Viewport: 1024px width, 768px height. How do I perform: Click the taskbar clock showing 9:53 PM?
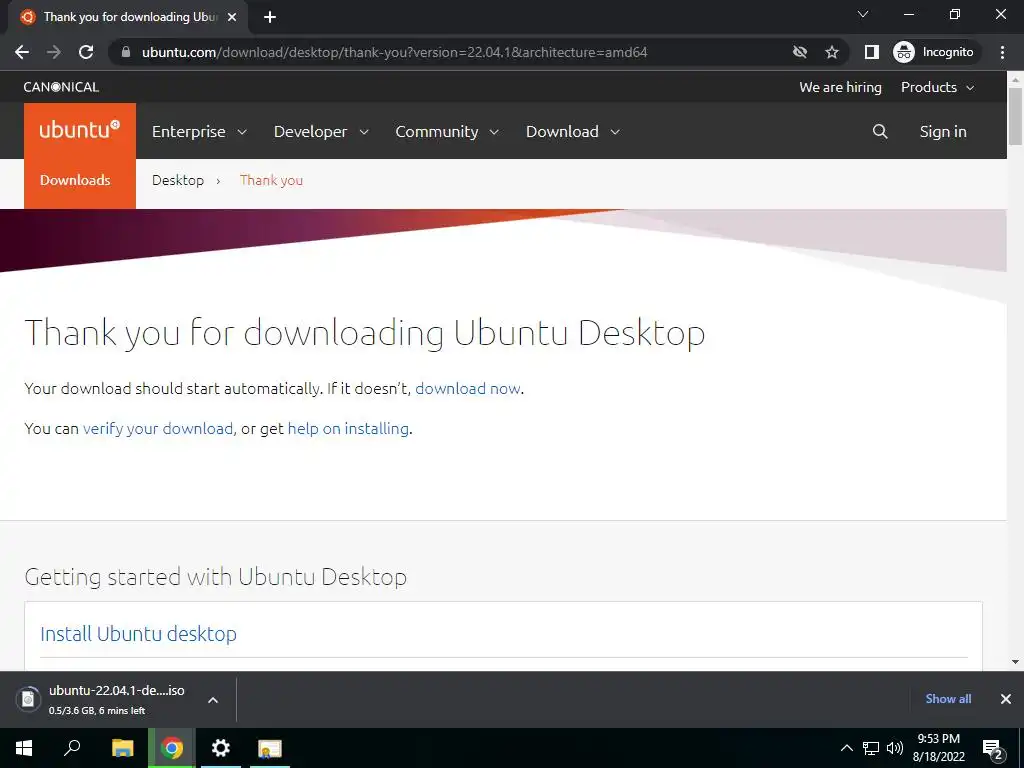click(938, 748)
